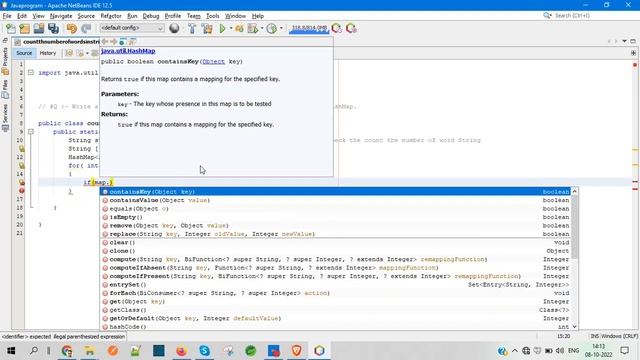Select computeIfAbsent completion item
The height and width of the screenshot is (360, 640).
(335, 268)
